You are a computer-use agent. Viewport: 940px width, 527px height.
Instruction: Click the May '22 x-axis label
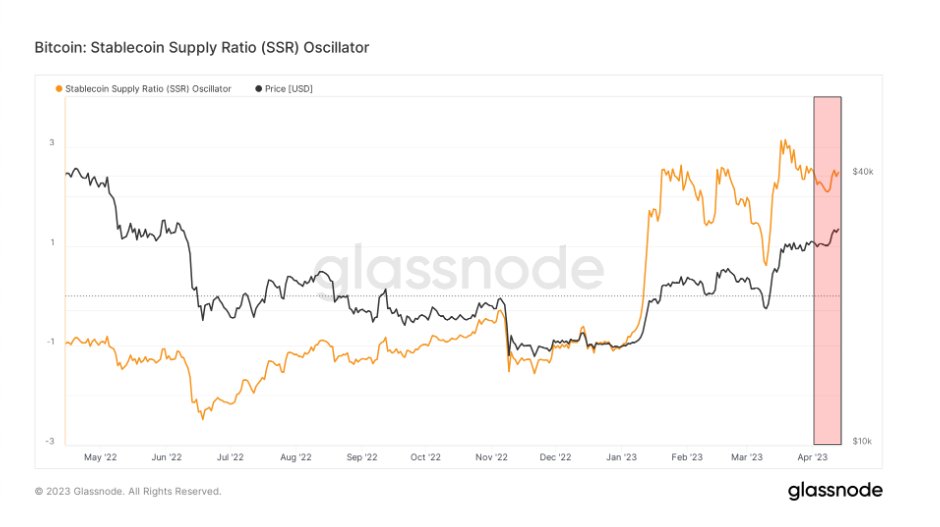coord(101,457)
